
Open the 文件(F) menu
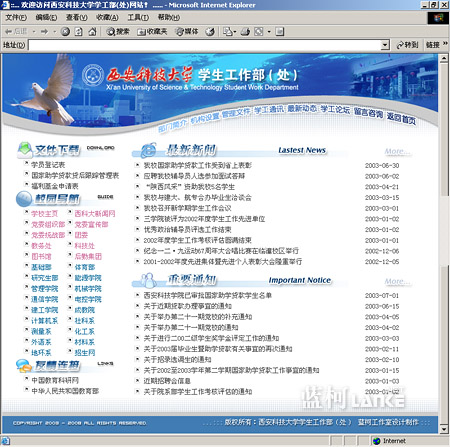tap(16, 17)
